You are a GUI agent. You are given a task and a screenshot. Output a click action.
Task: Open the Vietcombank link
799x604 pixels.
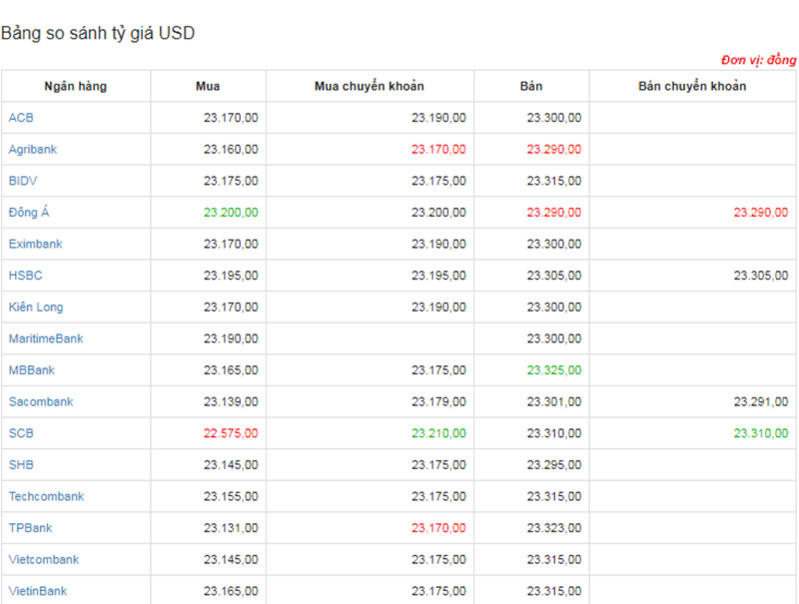pyautogui.click(x=44, y=560)
